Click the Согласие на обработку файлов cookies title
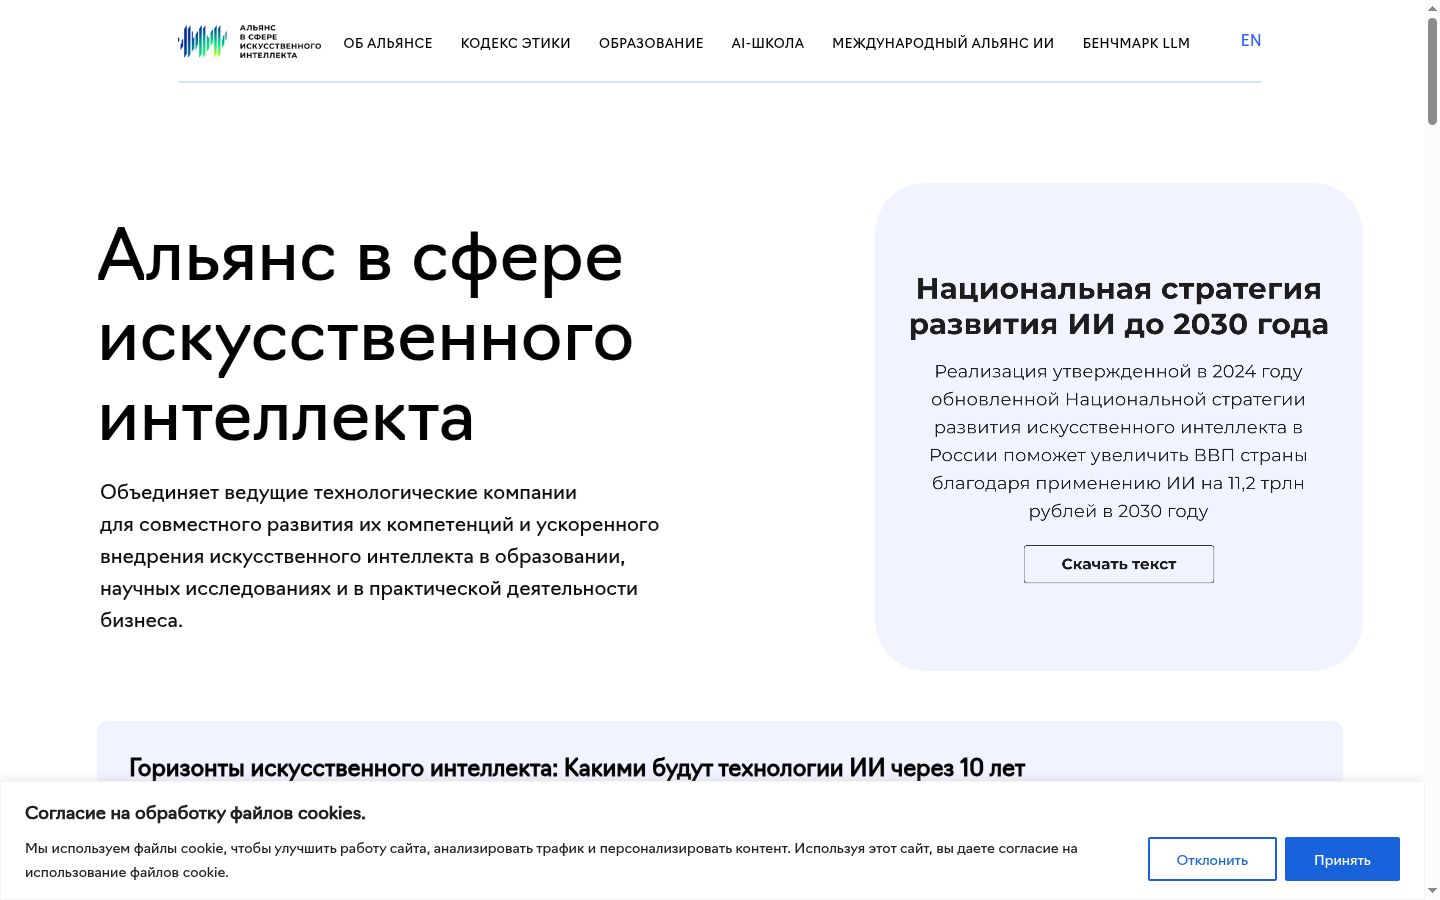 195,813
